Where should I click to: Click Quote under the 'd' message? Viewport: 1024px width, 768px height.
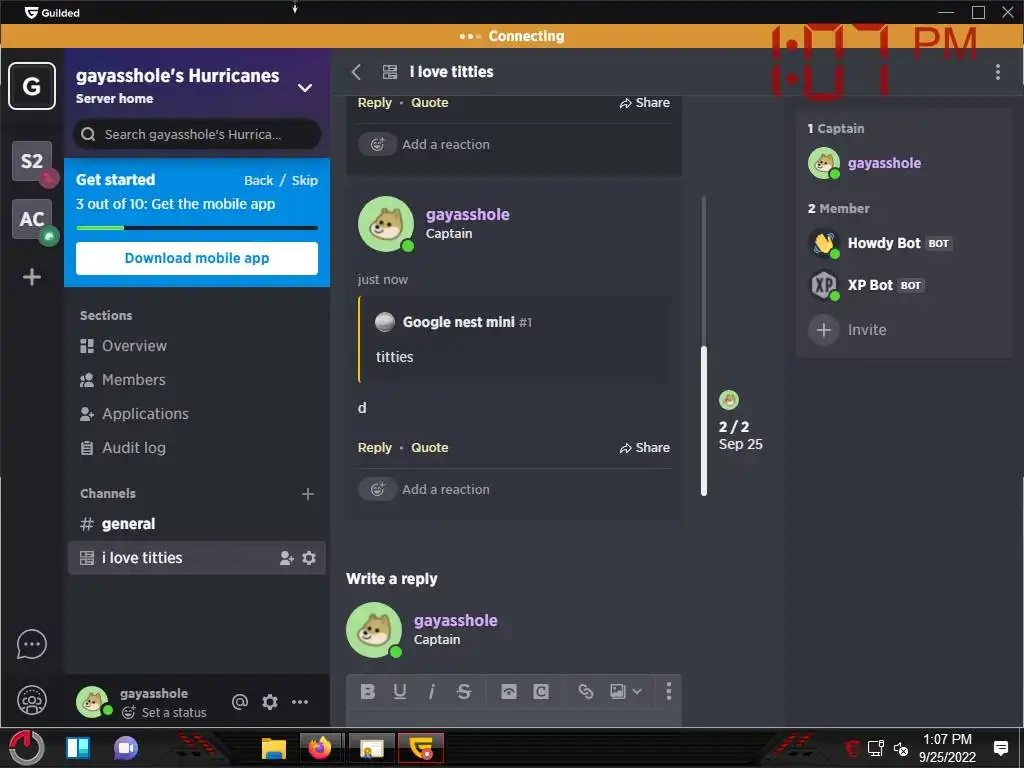click(x=430, y=448)
